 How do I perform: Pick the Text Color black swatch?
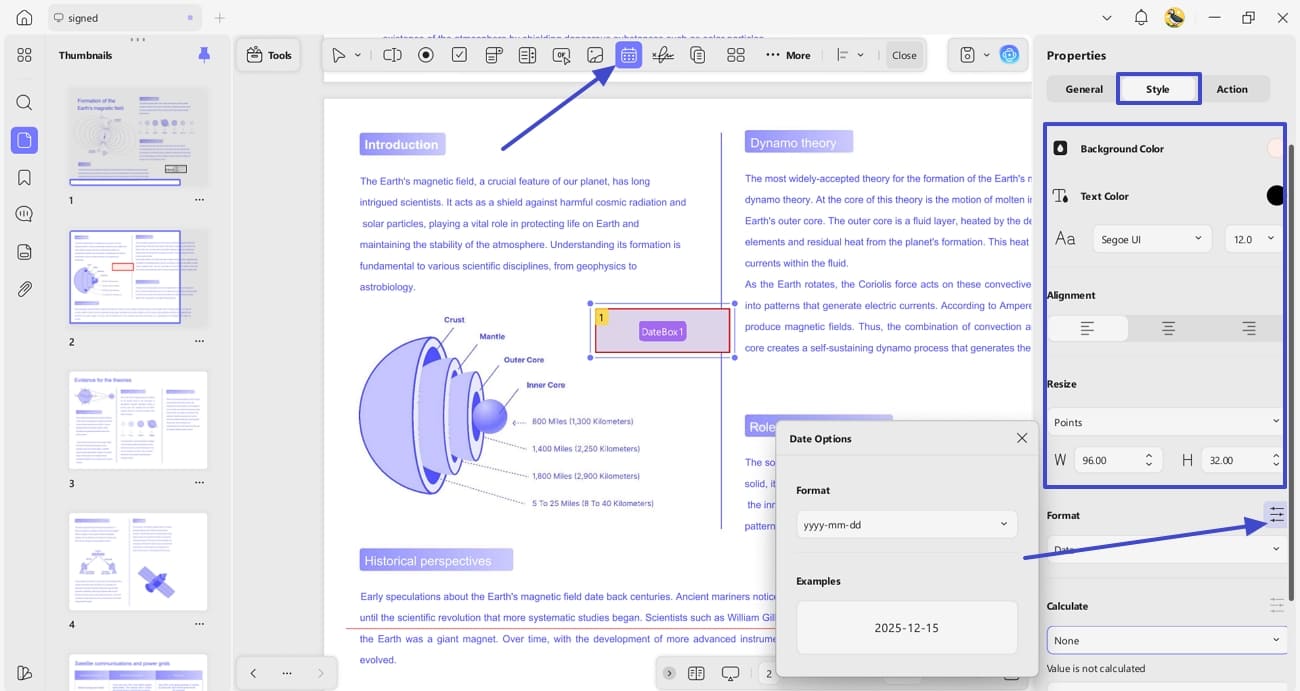point(1275,196)
